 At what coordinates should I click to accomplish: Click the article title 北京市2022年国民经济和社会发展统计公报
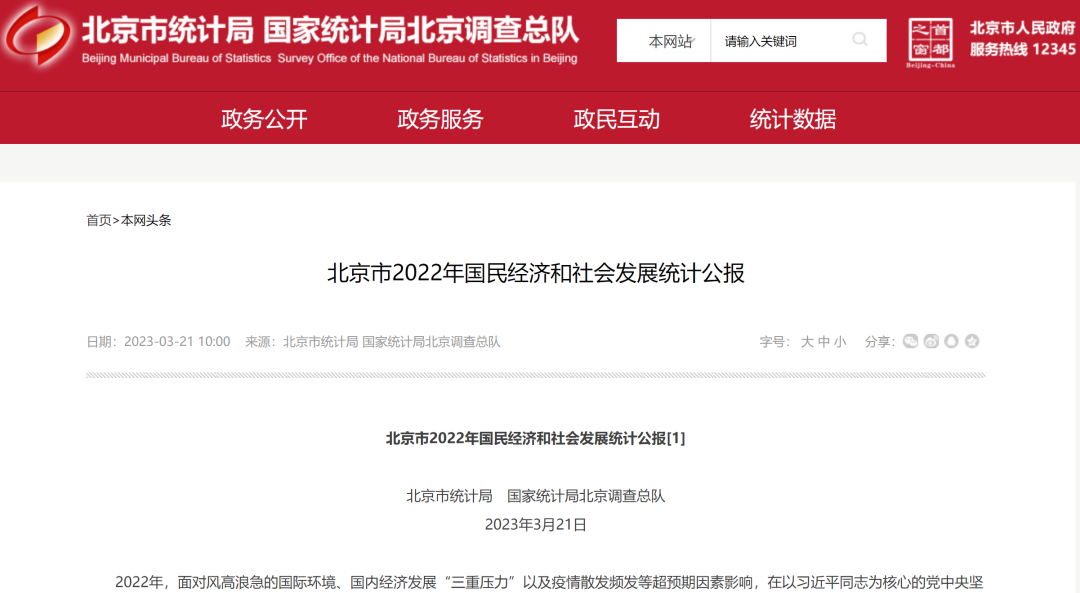(x=536, y=273)
